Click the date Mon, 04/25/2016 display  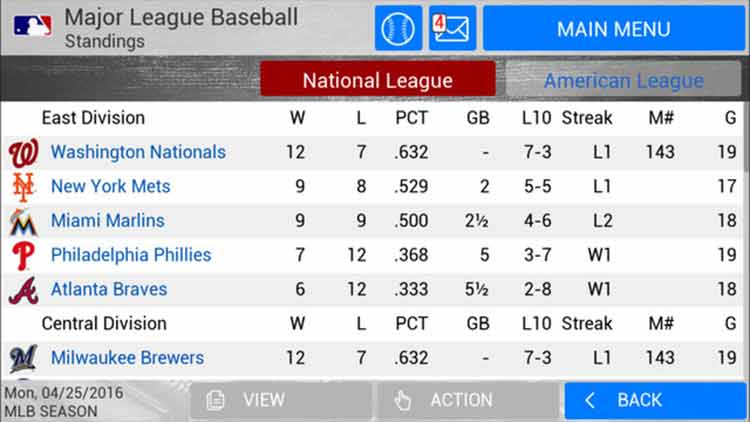pos(63,393)
